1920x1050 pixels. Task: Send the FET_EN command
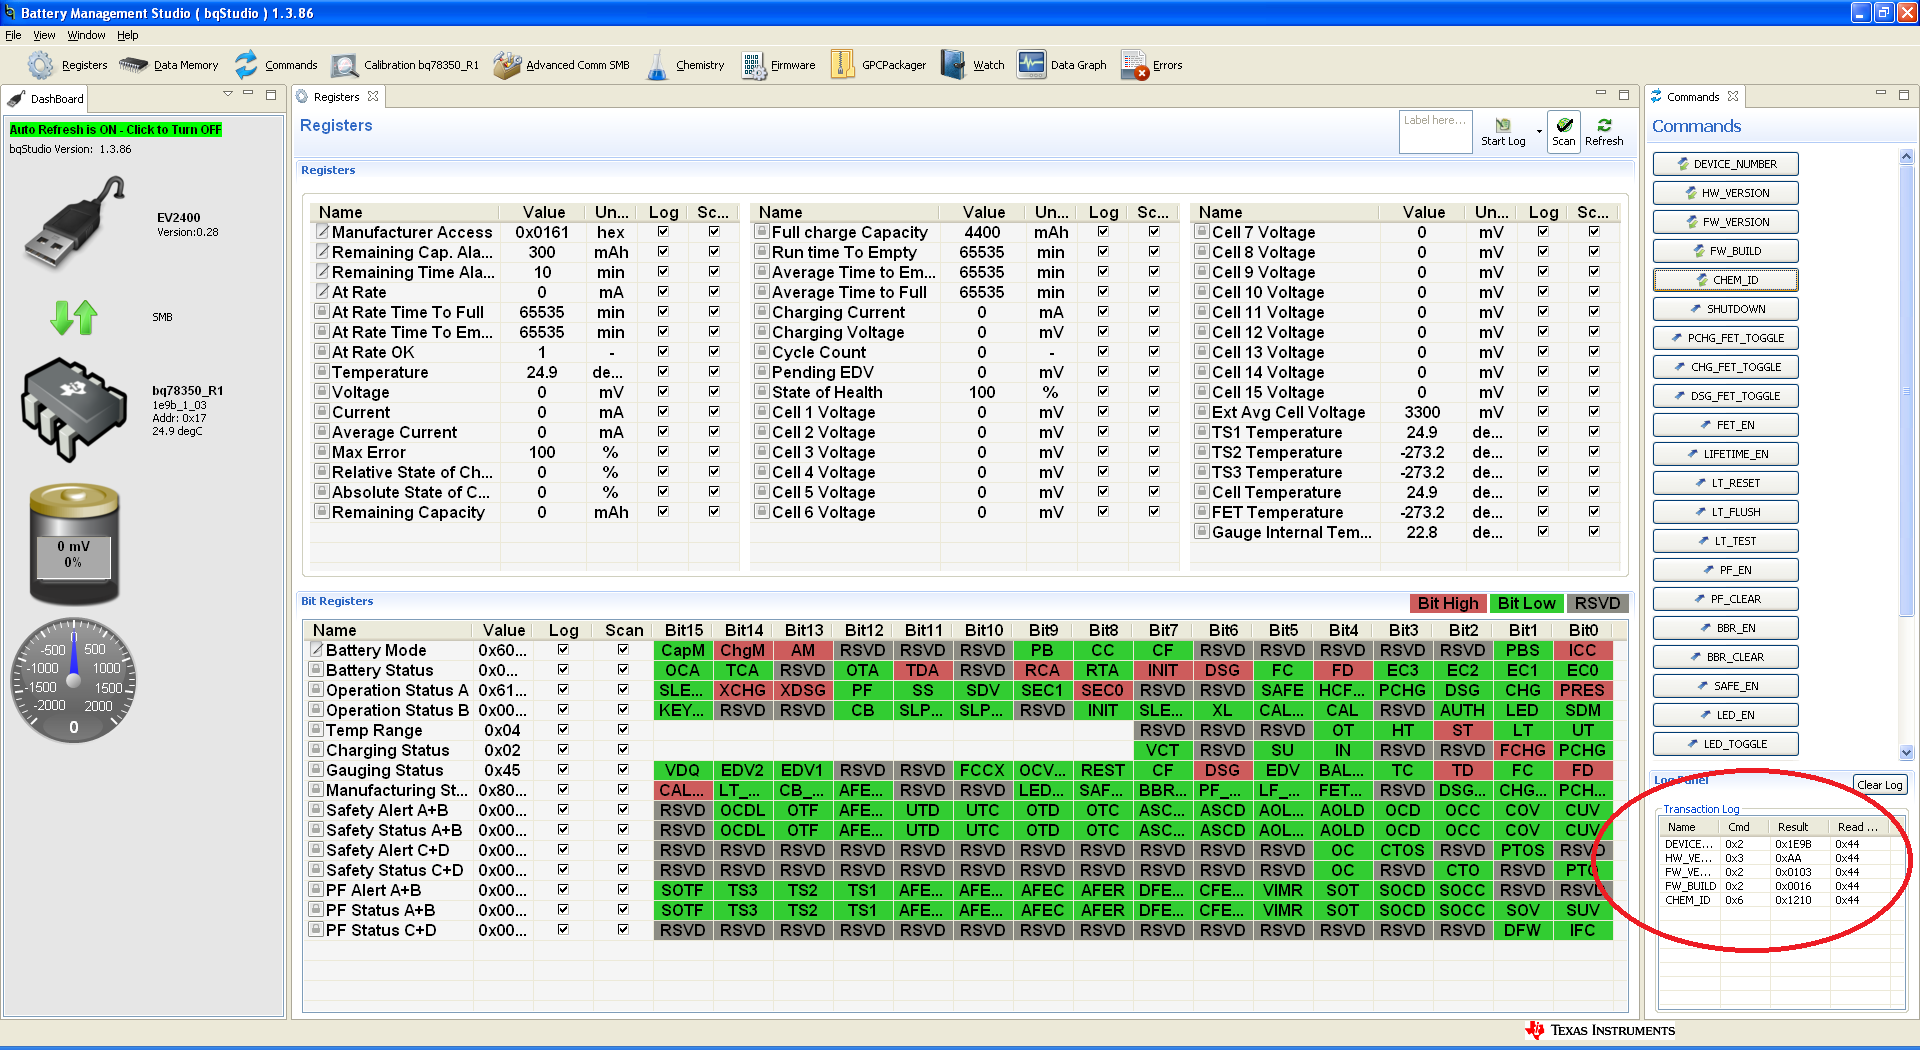[1725, 425]
